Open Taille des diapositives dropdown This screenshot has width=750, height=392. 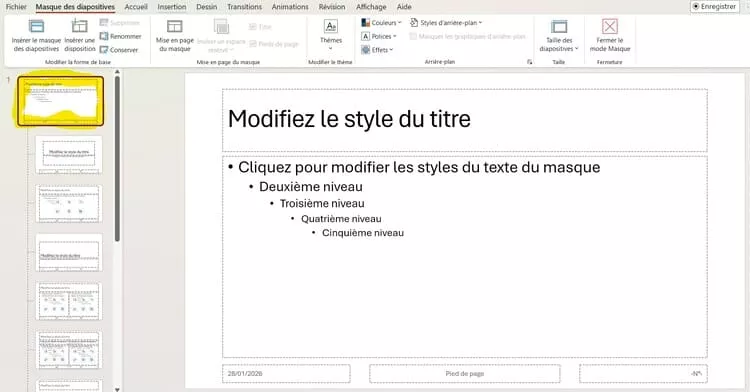559,36
